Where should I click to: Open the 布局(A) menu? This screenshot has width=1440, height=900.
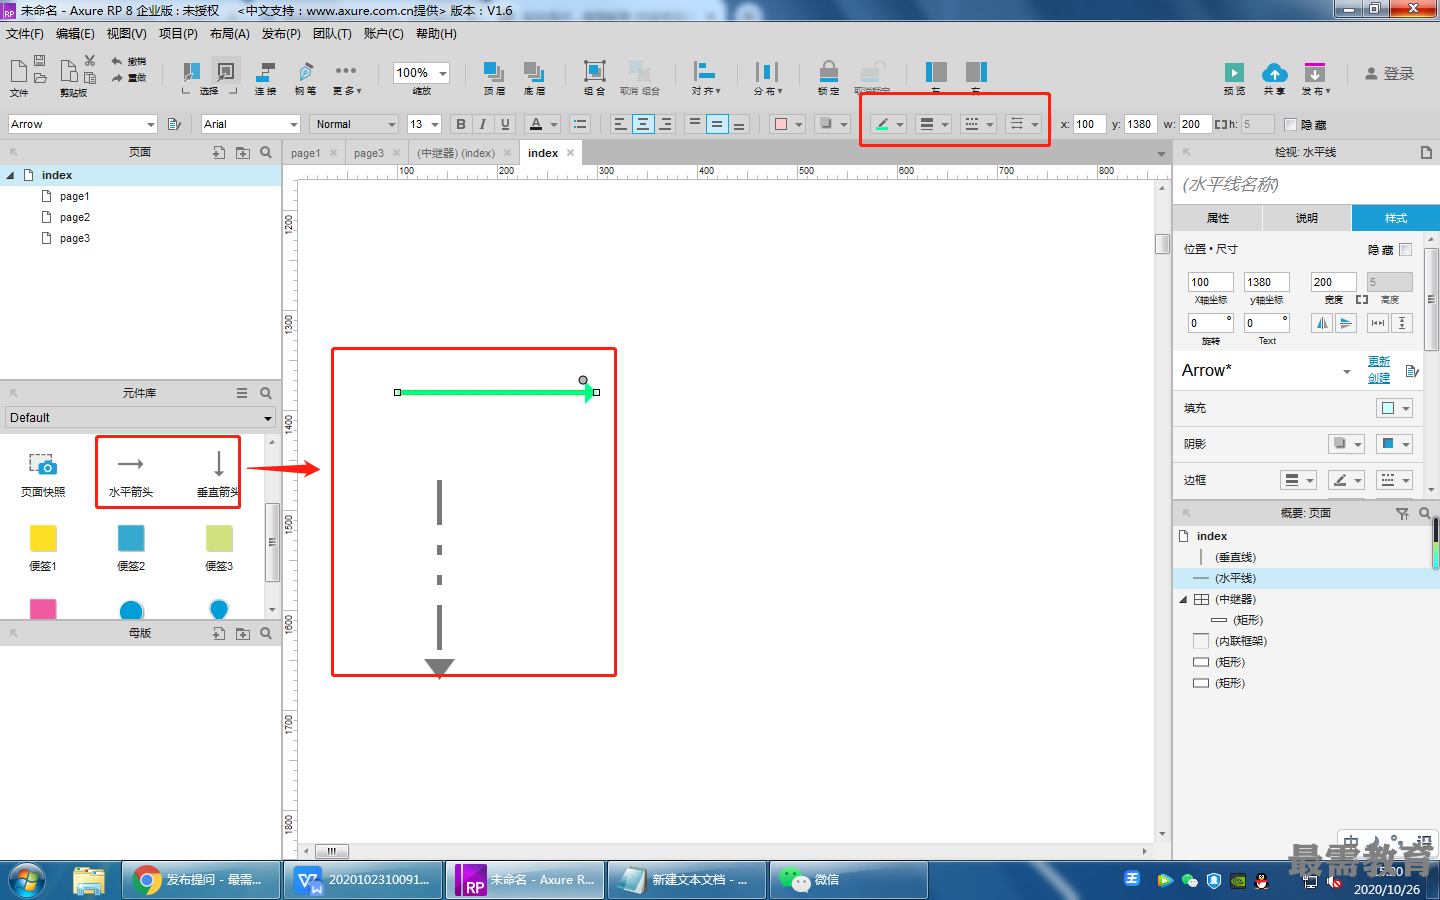point(230,34)
